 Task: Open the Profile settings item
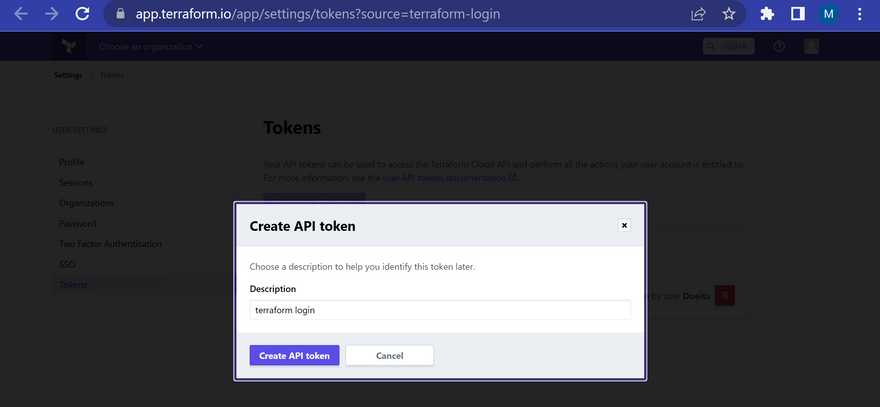(71, 162)
